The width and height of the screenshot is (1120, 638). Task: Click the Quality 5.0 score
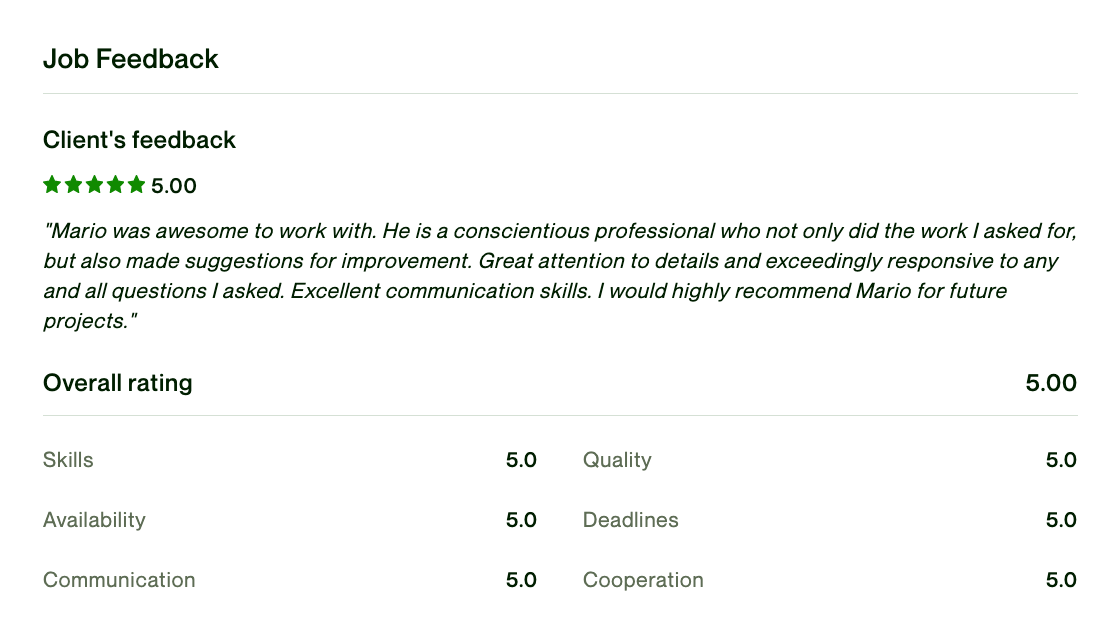(x=1061, y=459)
